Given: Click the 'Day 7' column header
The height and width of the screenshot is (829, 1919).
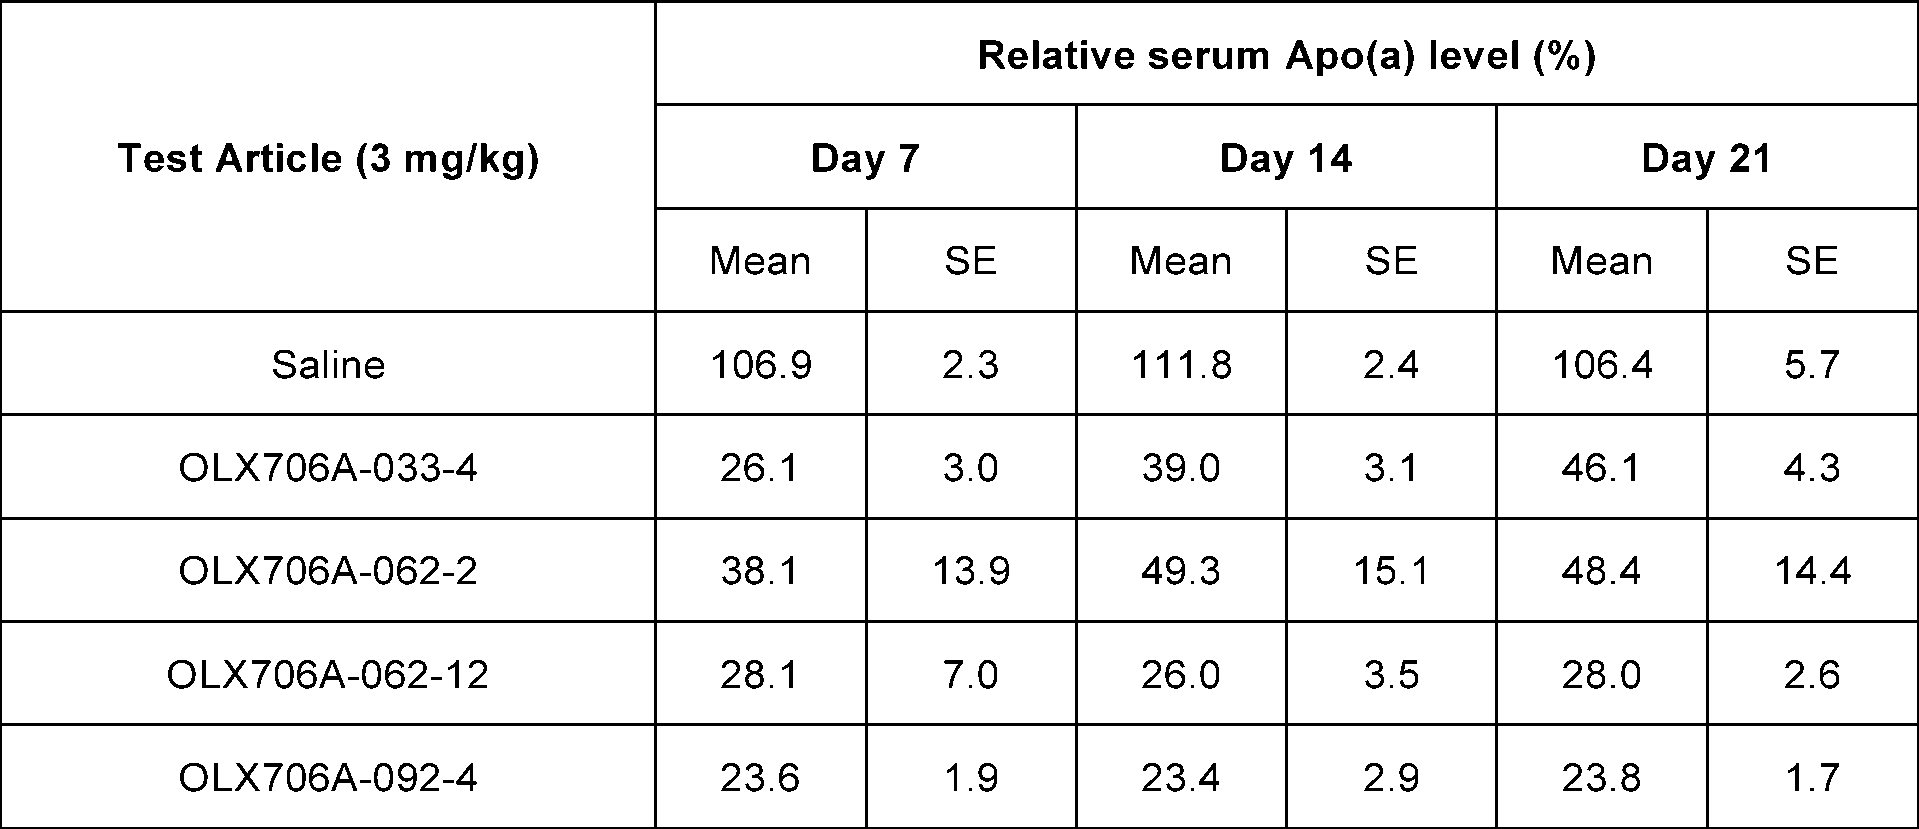Looking at the screenshot, I should pyautogui.click(x=864, y=159).
